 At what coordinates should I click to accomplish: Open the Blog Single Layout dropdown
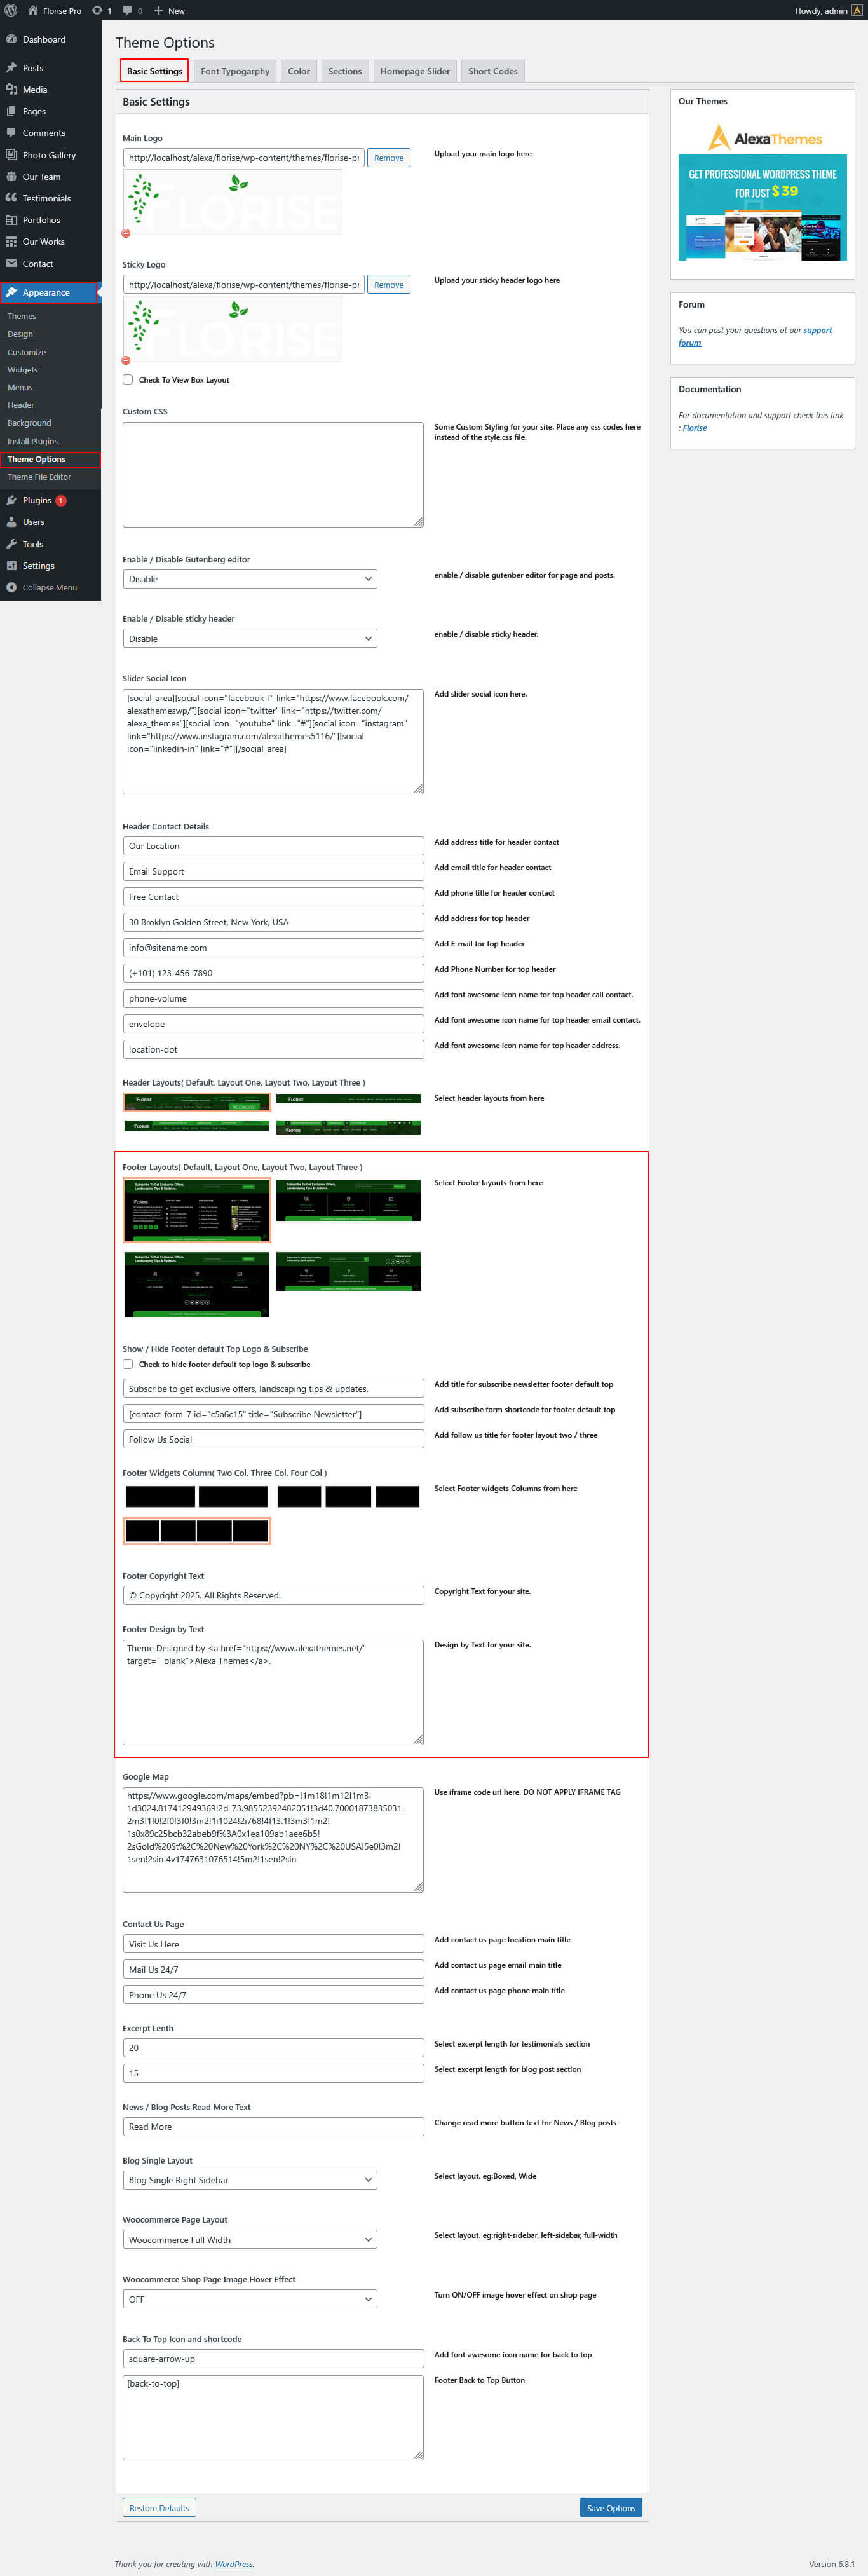pyautogui.click(x=249, y=2180)
